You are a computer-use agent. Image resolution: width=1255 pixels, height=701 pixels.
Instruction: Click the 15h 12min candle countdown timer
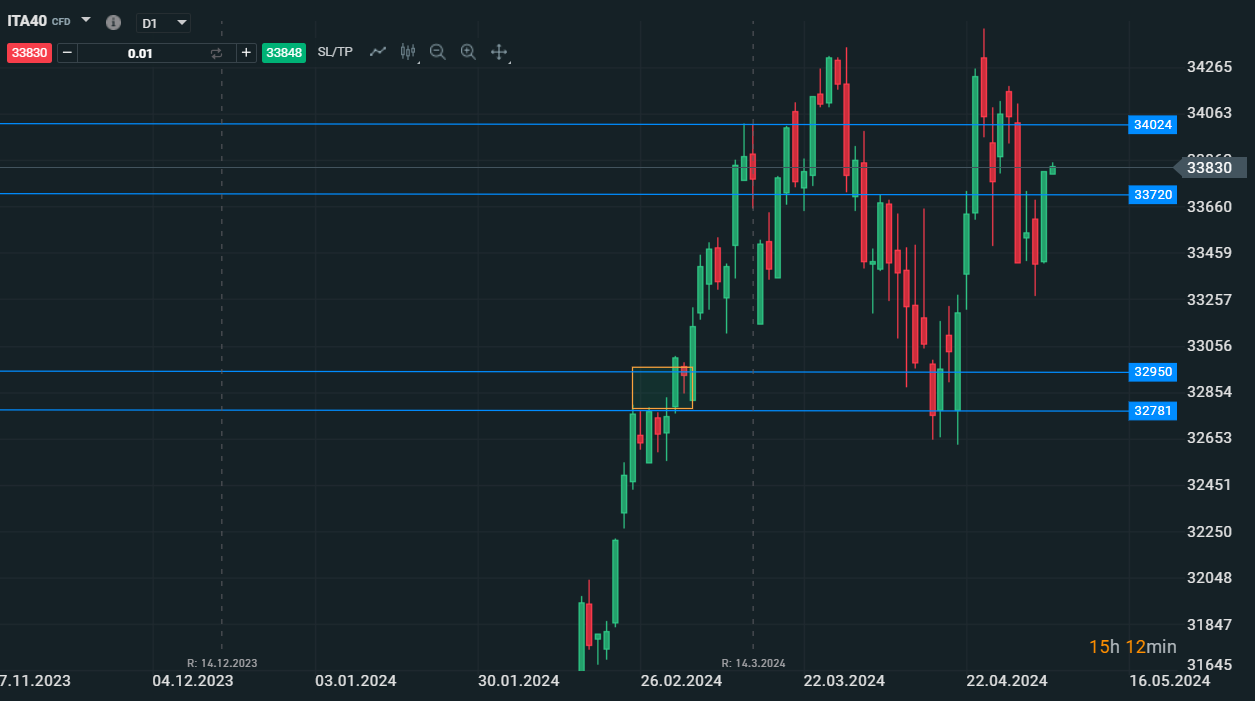click(x=1133, y=647)
